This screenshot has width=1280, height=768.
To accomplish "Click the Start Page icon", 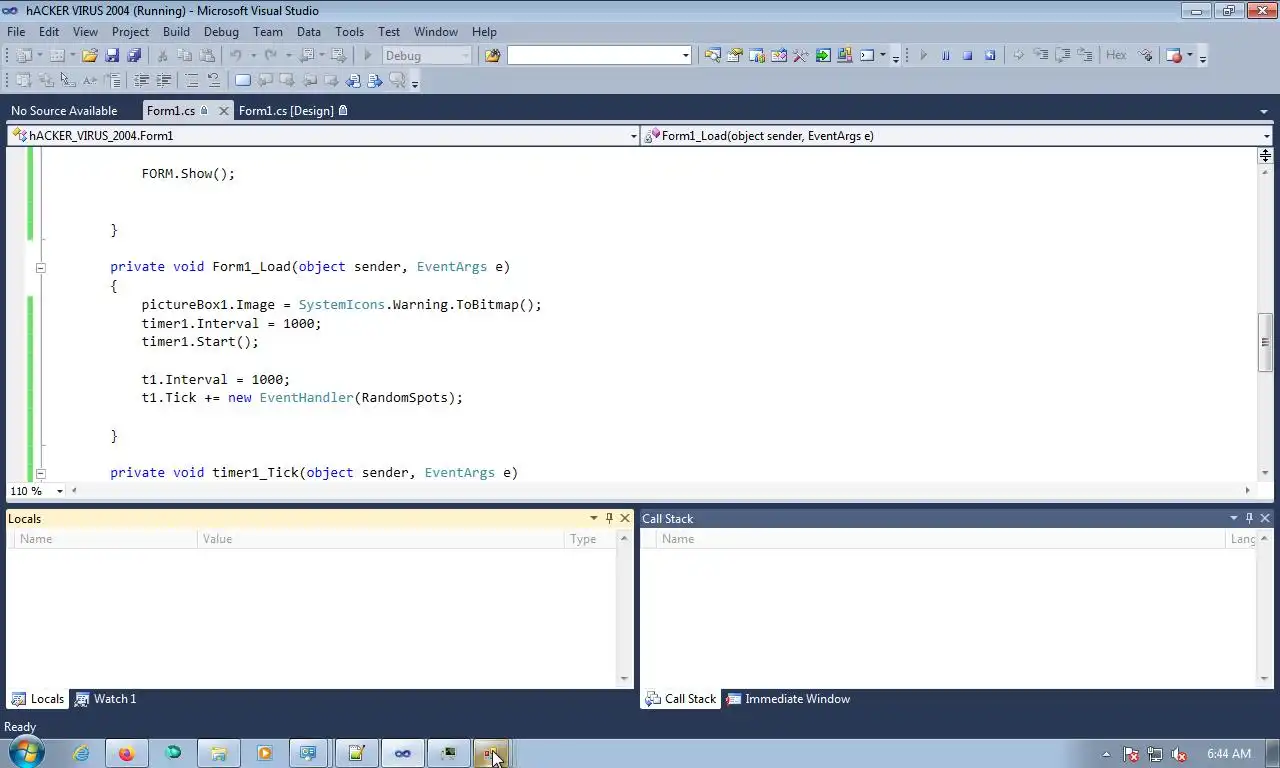I will click(x=822, y=56).
